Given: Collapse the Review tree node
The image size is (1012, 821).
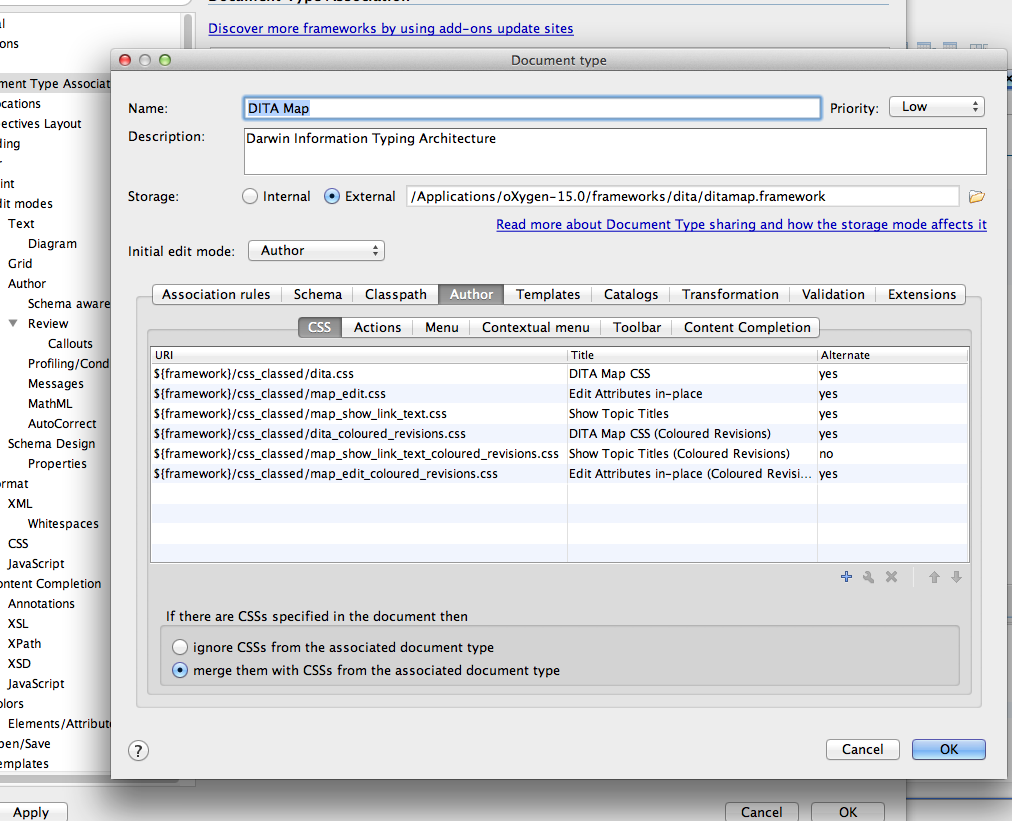Looking at the screenshot, I should 13,324.
